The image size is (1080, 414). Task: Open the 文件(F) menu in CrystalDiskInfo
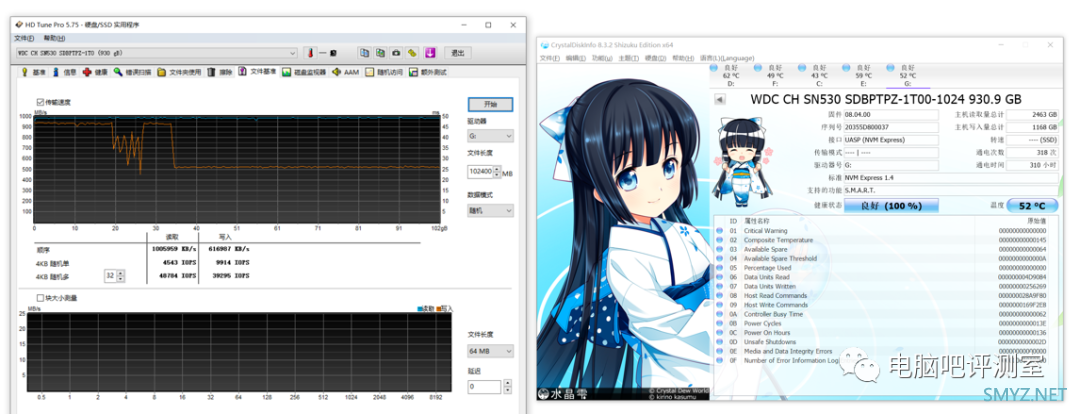point(550,58)
